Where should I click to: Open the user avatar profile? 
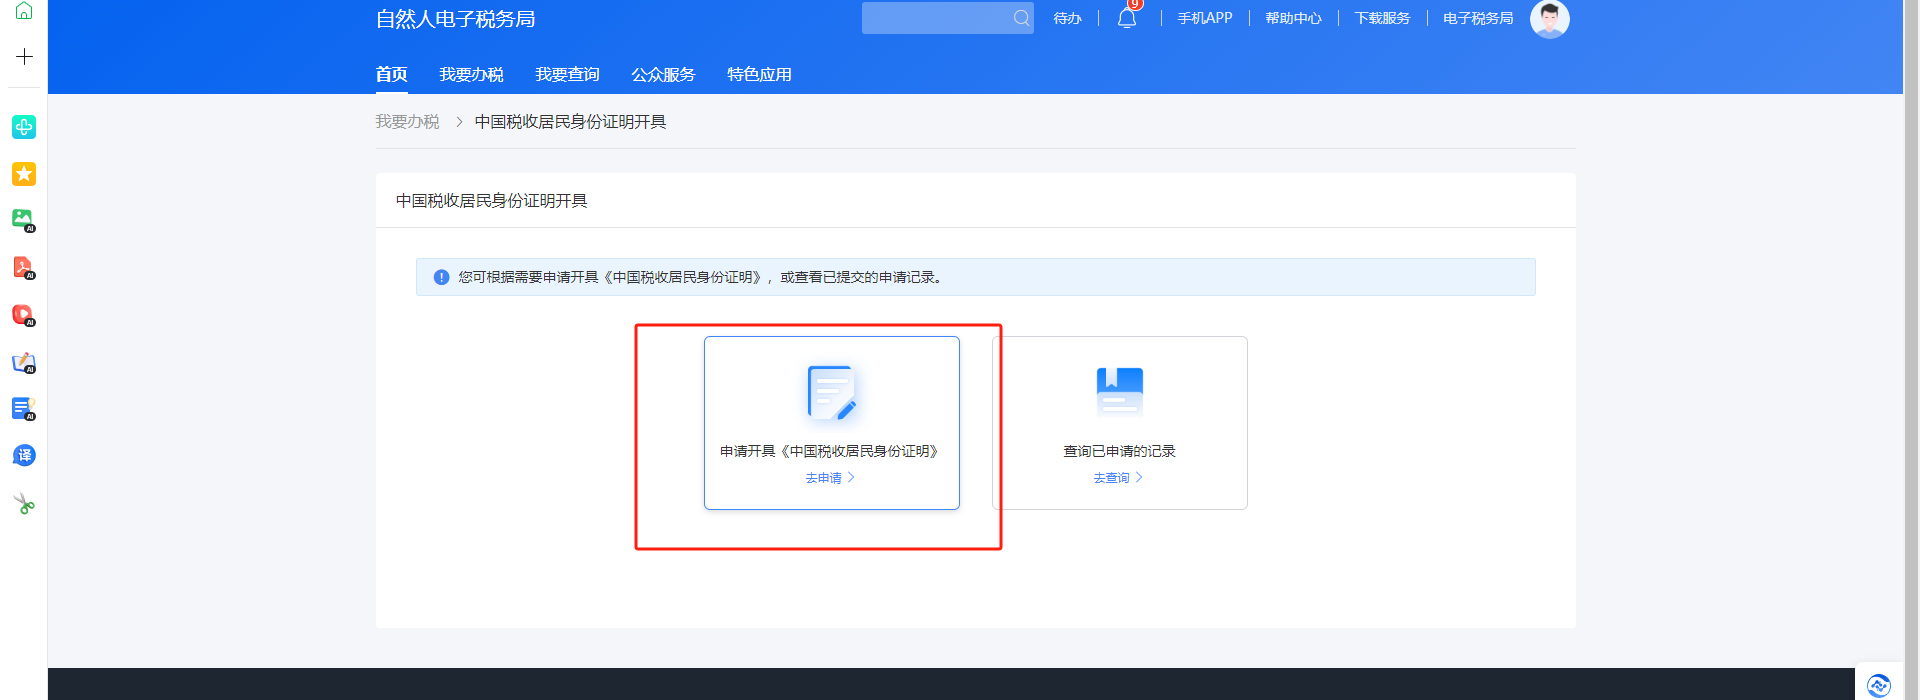pos(1549,18)
